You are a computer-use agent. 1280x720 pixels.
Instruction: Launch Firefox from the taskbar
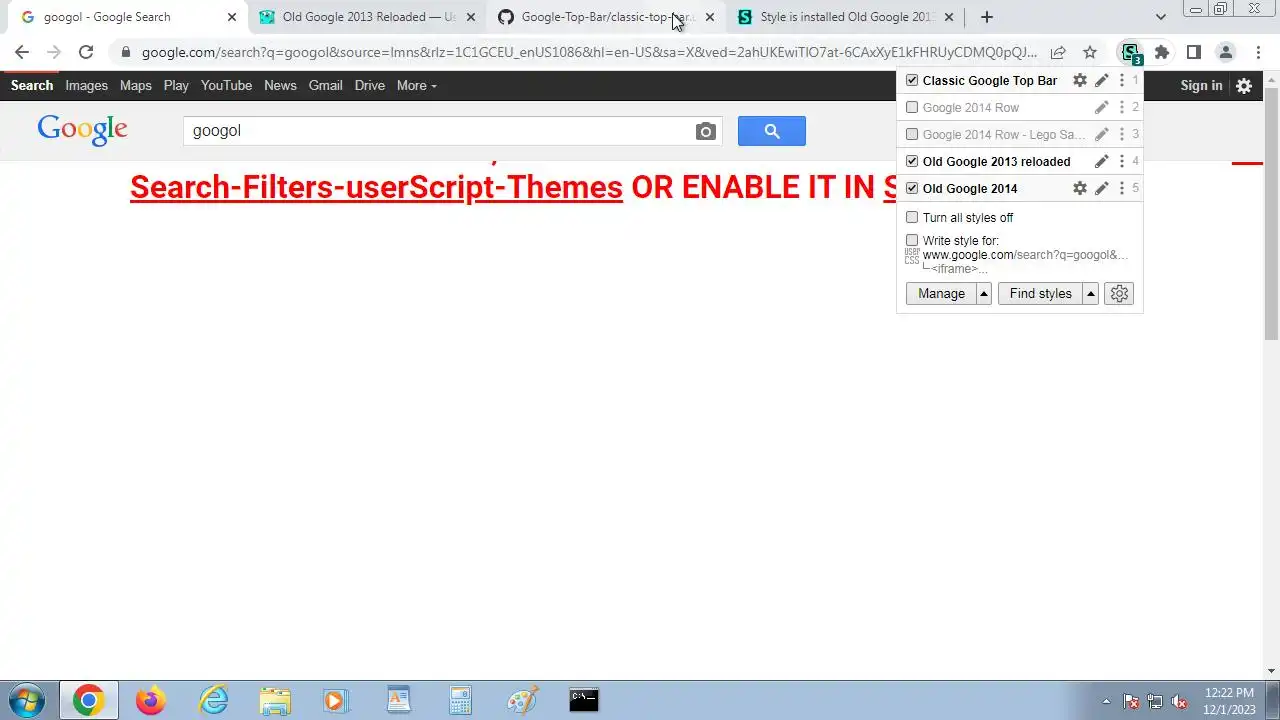tap(150, 700)
